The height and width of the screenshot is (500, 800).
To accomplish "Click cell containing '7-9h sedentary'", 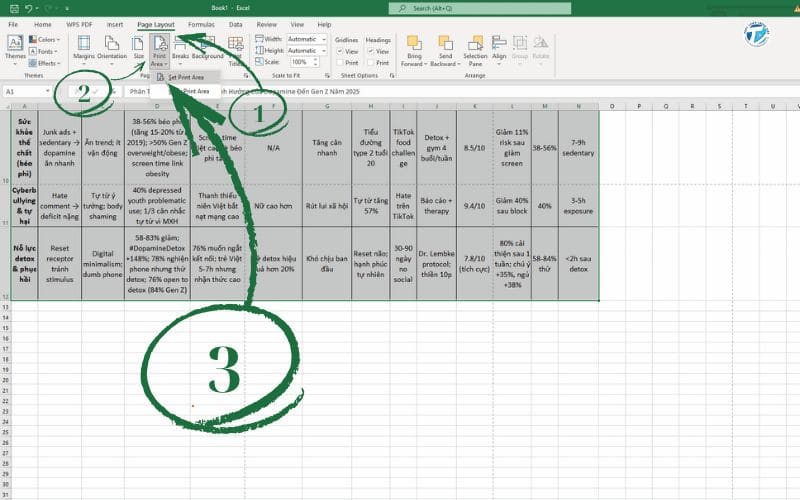I will [578, 147].
